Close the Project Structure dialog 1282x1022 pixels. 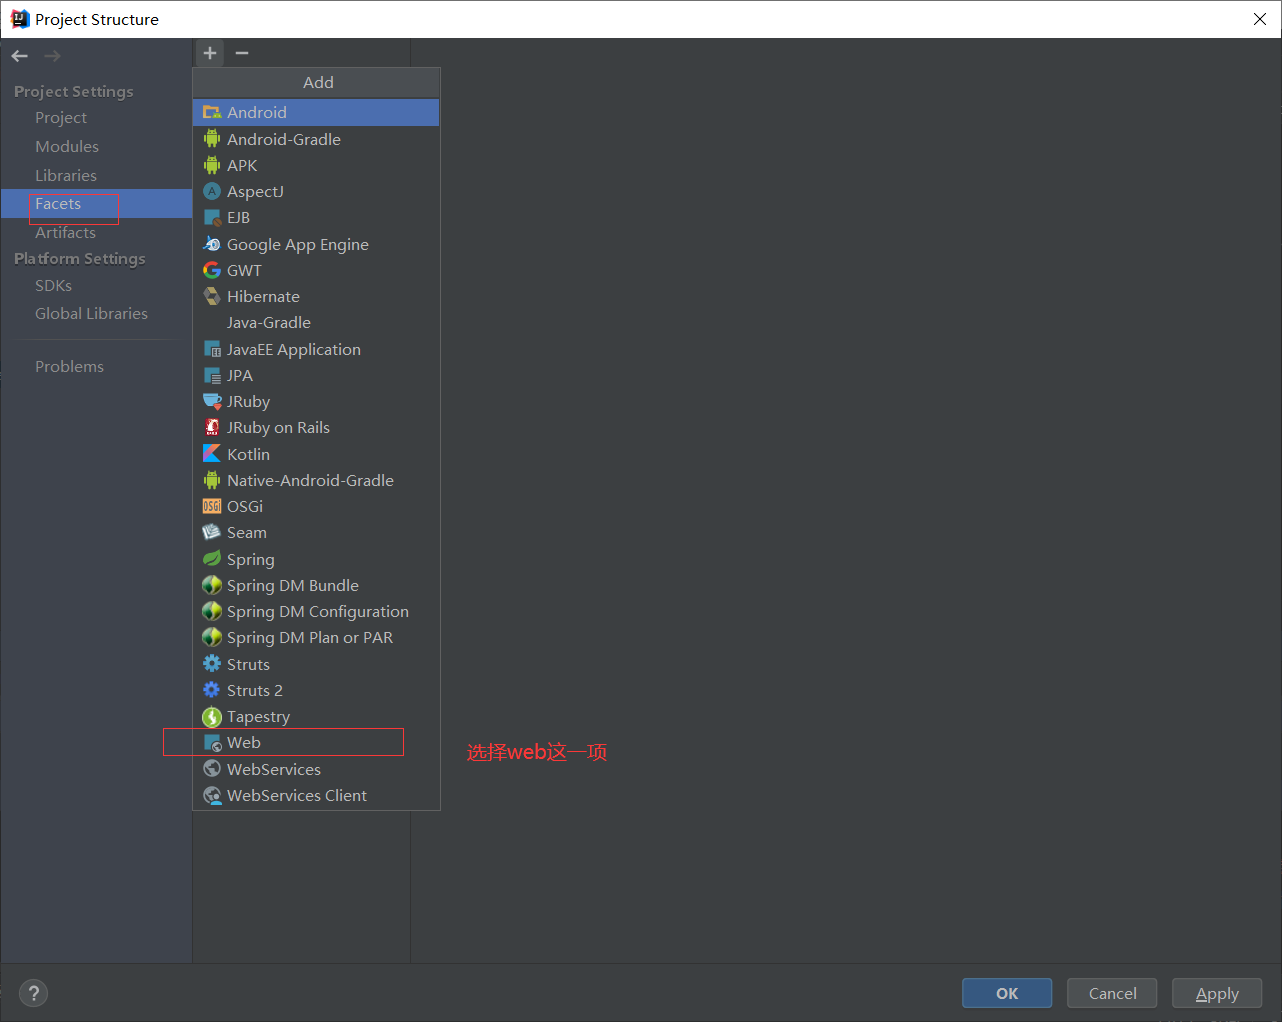(1260, 19)
